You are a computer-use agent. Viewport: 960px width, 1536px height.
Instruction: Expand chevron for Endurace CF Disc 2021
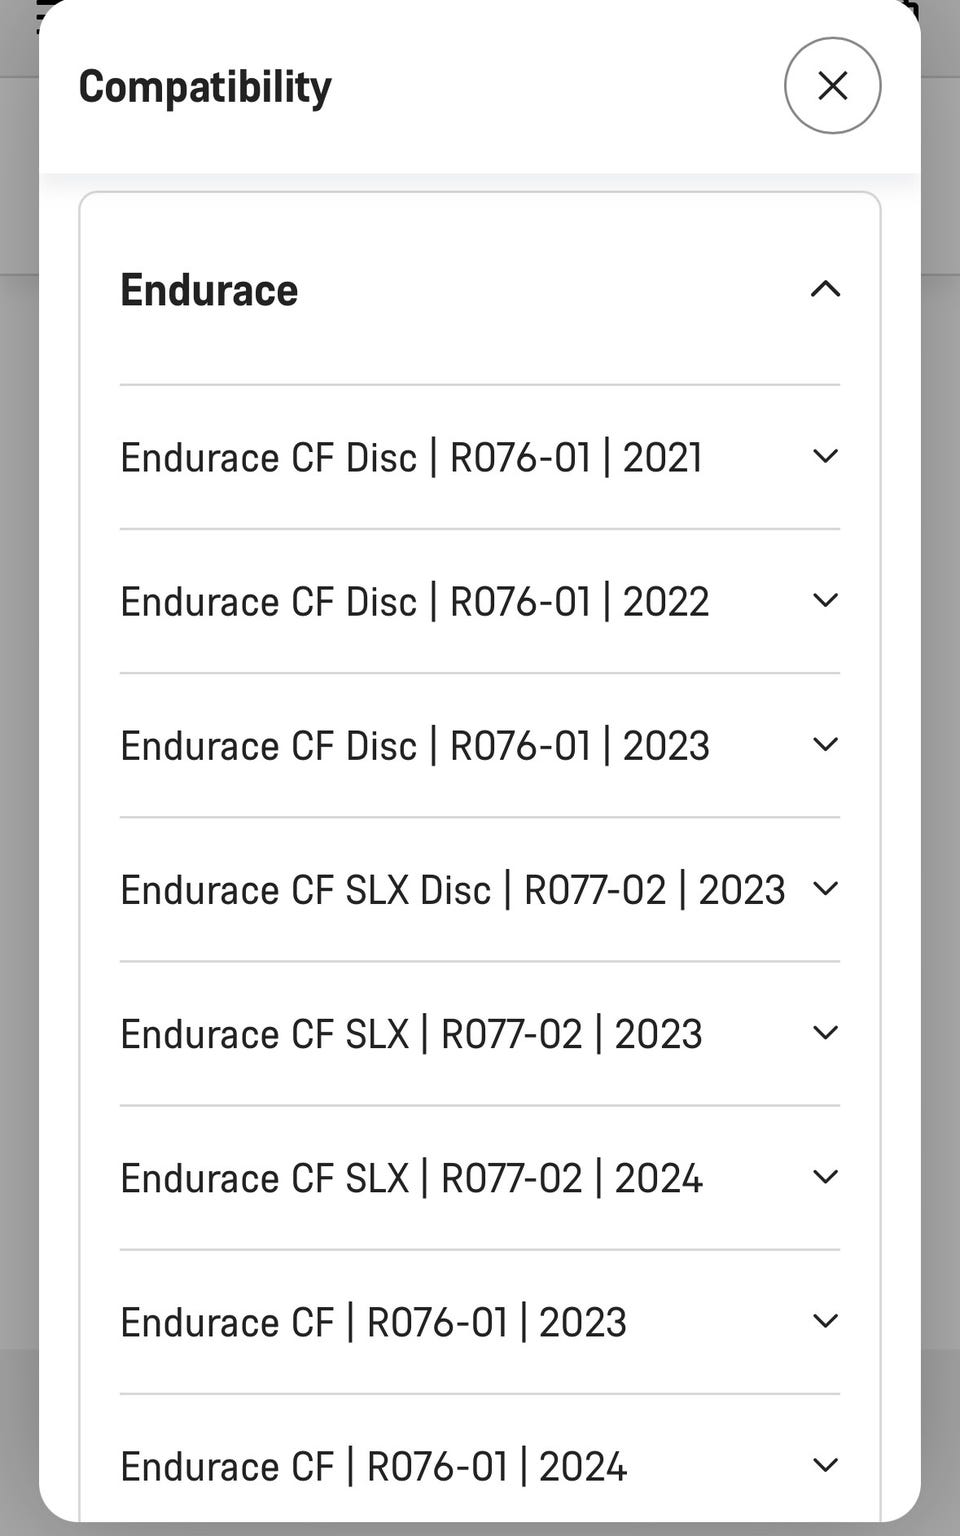click(825, 457)
